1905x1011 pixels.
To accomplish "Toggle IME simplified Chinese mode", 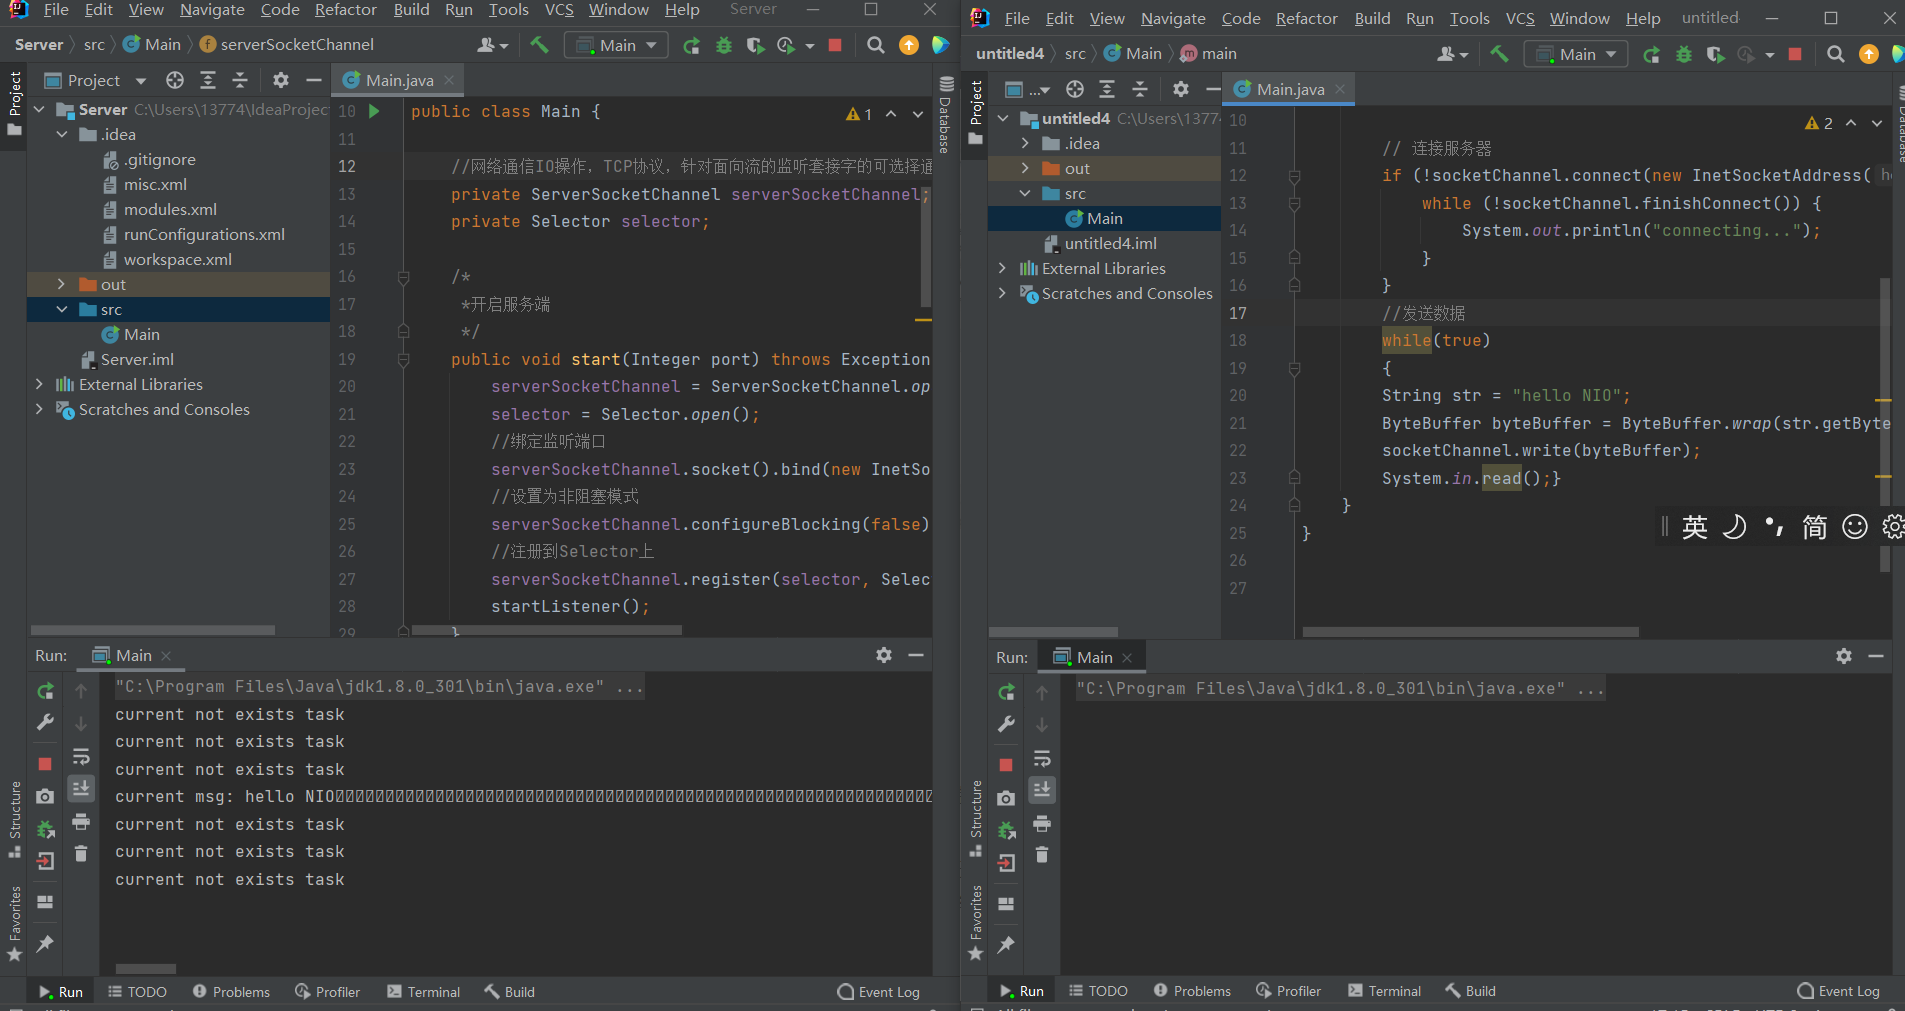I will [x=1815, y=527].
